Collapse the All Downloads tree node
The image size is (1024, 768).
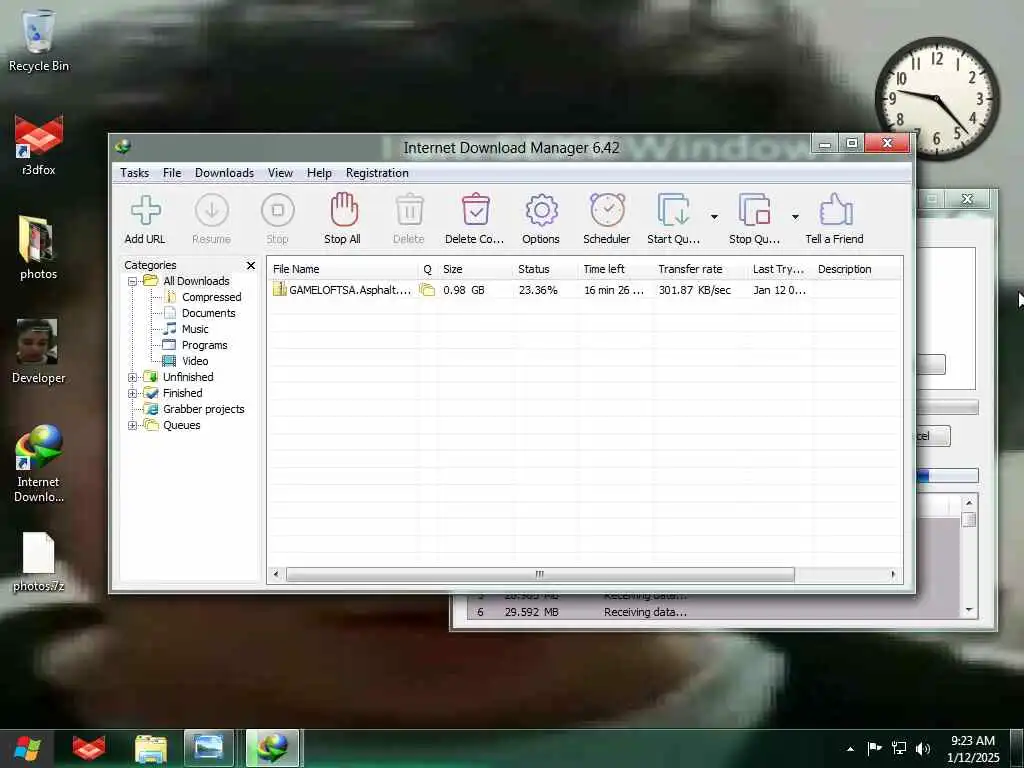[132, 281]
